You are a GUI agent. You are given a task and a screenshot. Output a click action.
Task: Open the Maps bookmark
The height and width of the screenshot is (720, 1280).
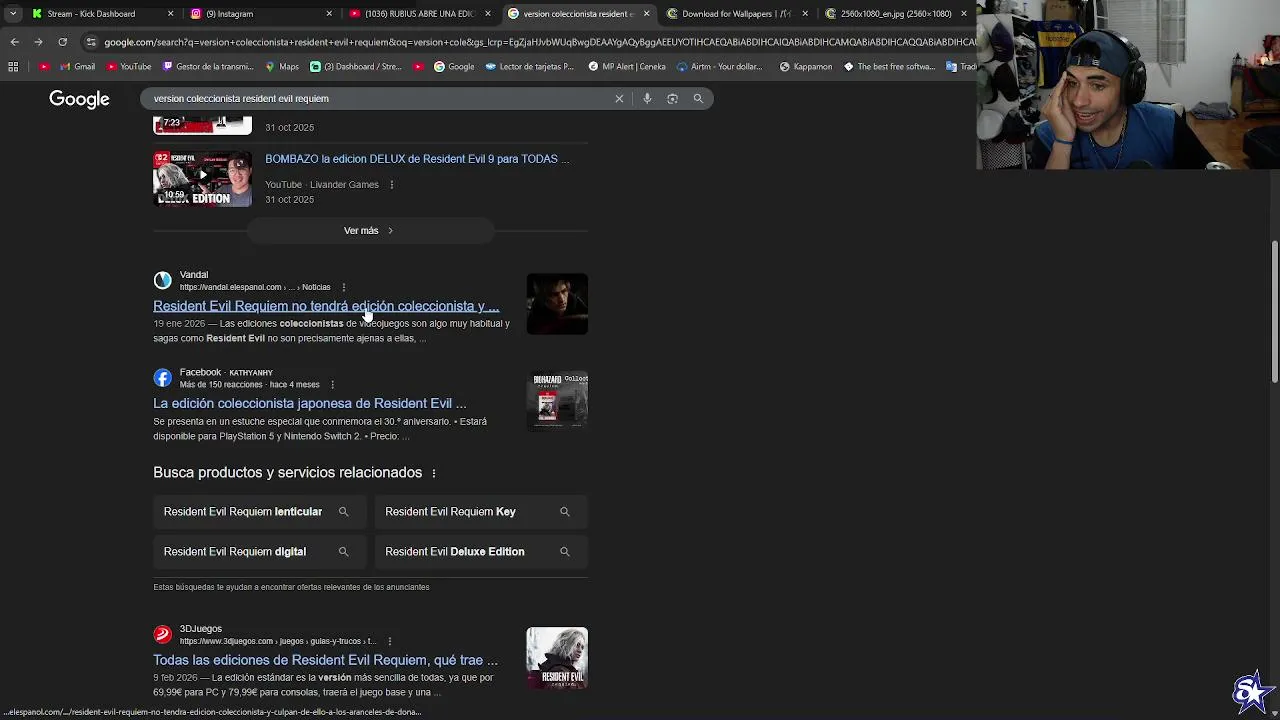(282, 67)
